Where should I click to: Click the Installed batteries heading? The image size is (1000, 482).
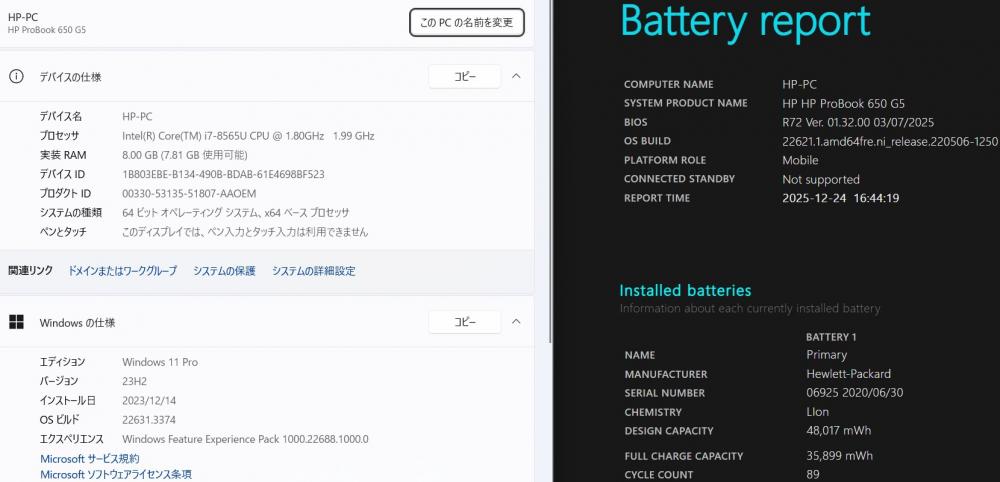(x=685, y=291)
